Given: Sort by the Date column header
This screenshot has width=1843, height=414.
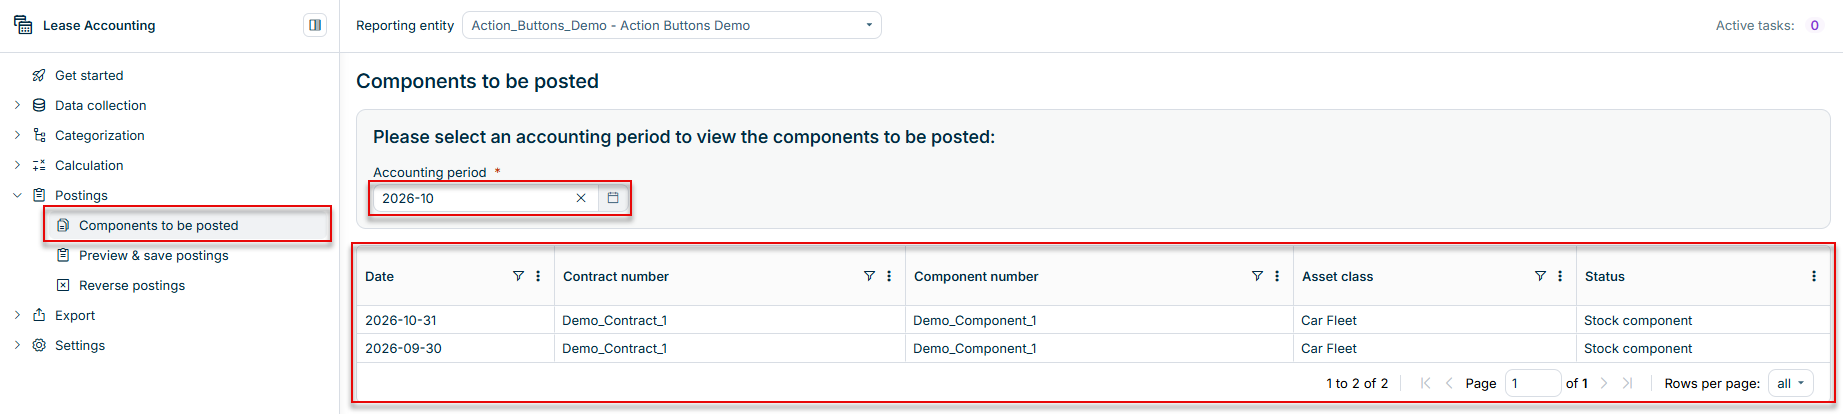Looking at the screenshot, I should 379,276.
